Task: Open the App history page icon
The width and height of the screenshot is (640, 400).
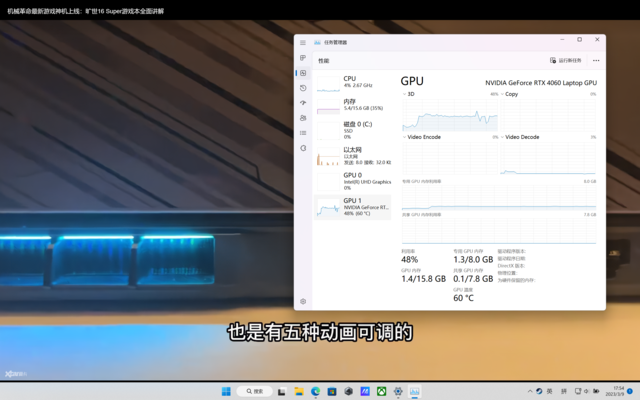Action: click(x=303, y=88)
